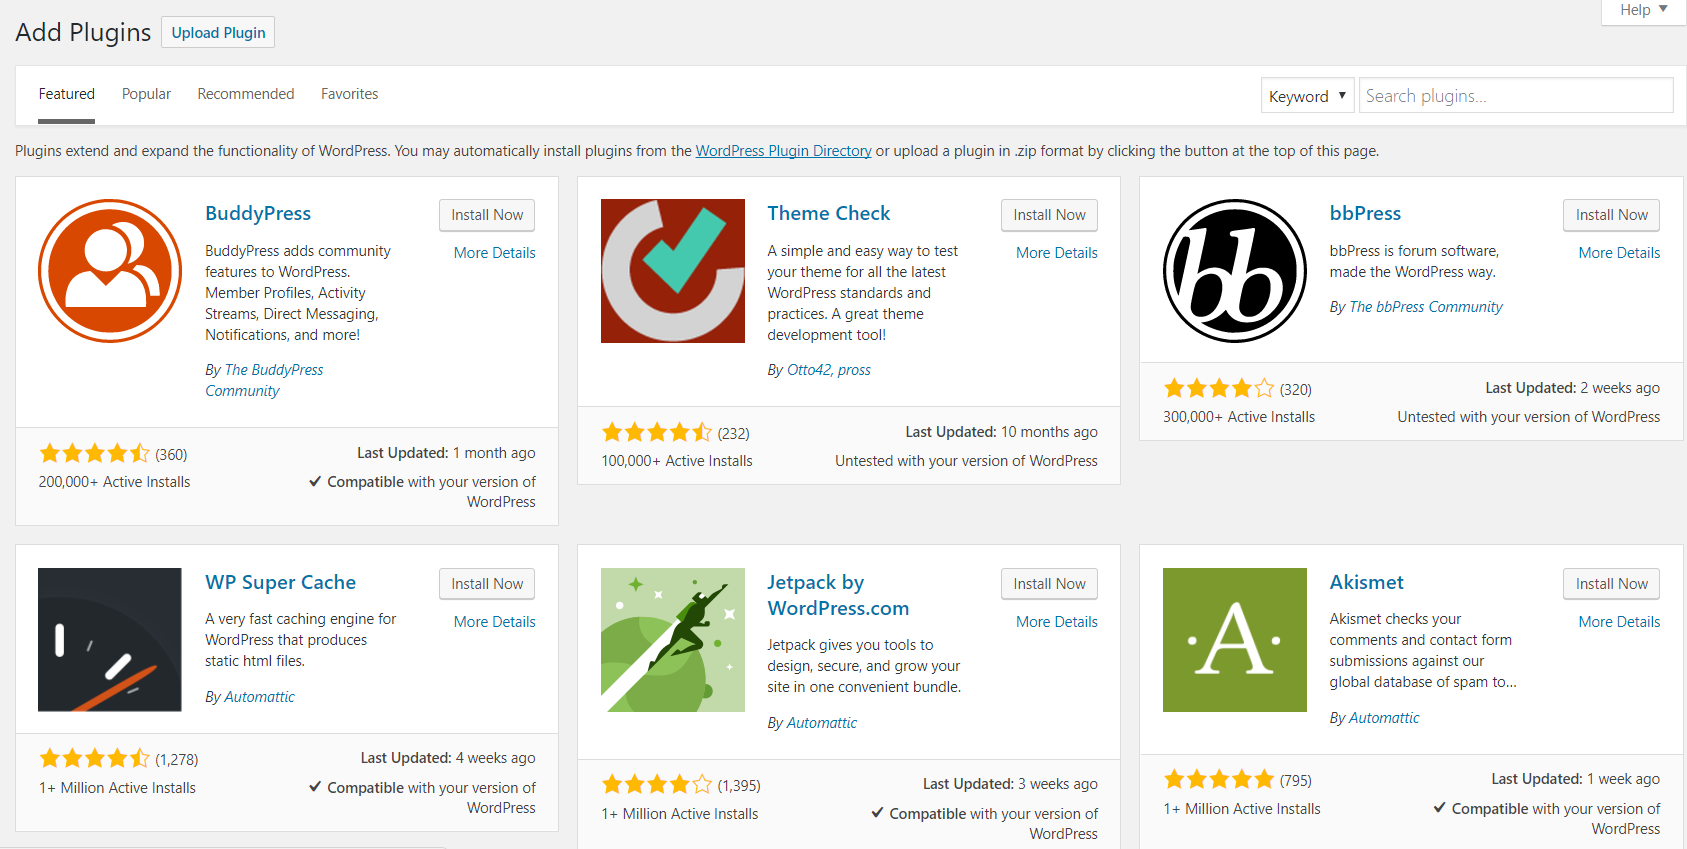Open More Details for Theme Check
The image size is (1687, 849).
tap(1057, 253)
